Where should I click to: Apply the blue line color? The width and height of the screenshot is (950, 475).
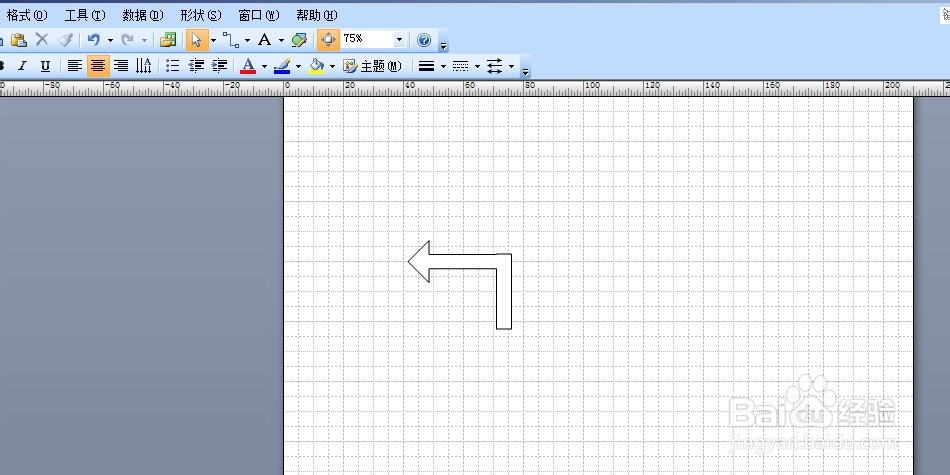[282, 66]
